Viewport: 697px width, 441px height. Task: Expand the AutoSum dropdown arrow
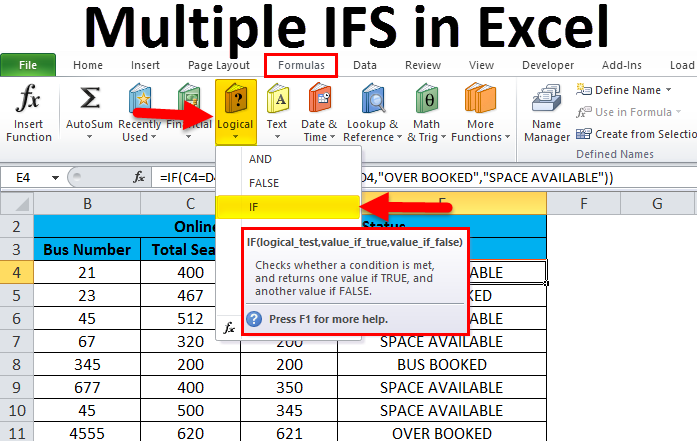[x=89, y=137]
